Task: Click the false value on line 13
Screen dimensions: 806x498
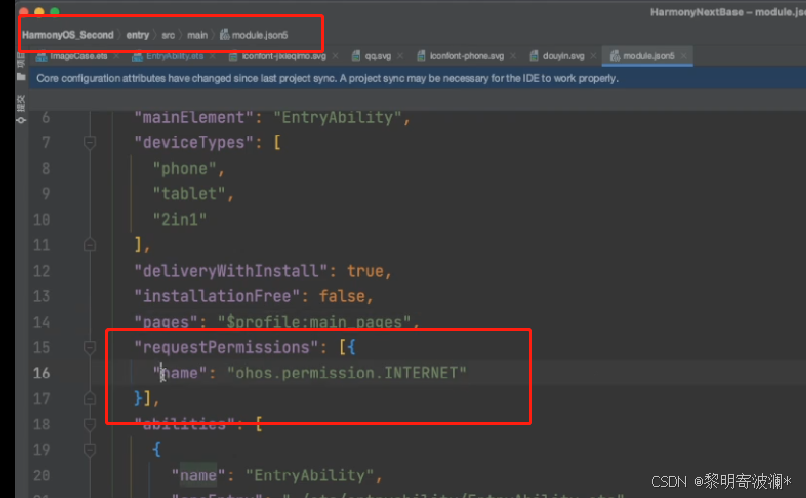Action: click(342, 296)
